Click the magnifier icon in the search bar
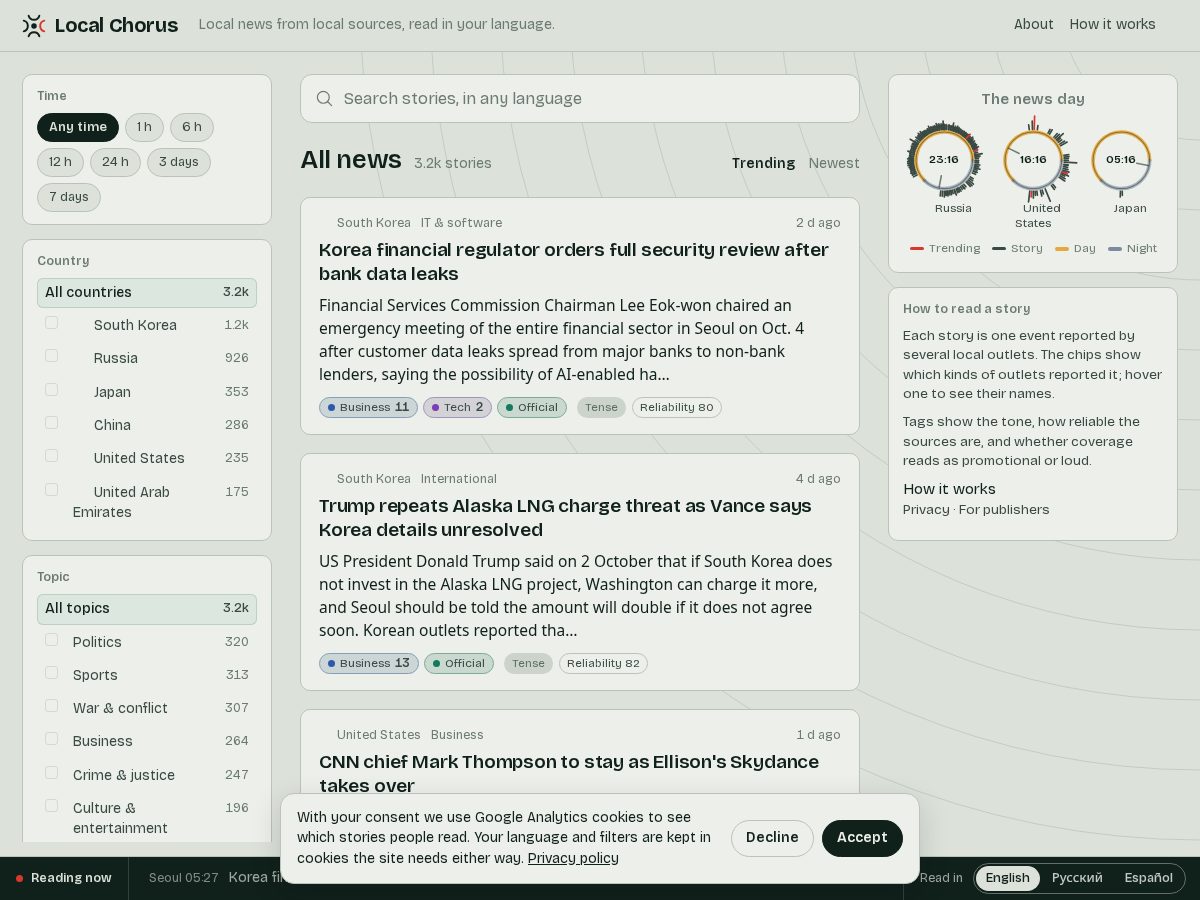Screen dimensions: 1200x900 pyautogui.click(x=324, y=98)
